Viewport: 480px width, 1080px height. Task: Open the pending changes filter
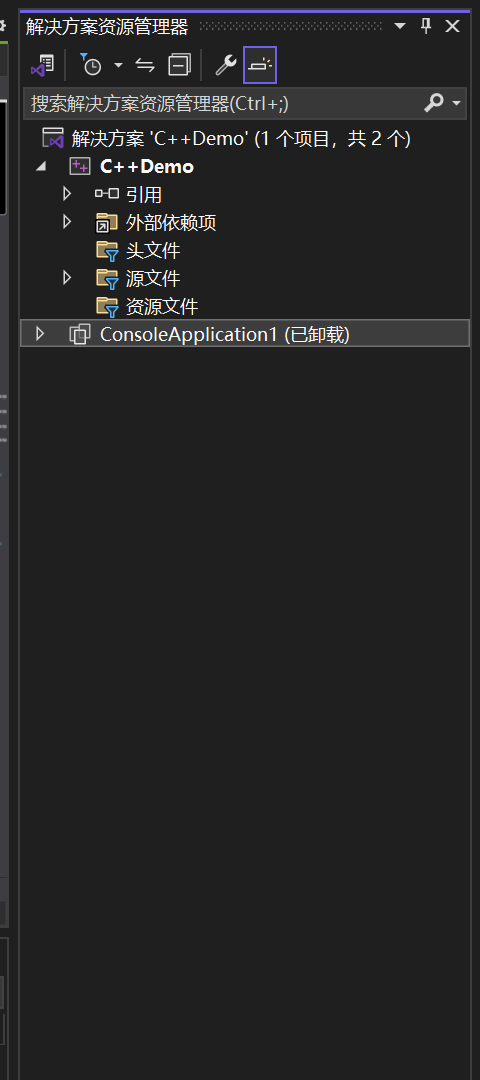coord(91,65)
